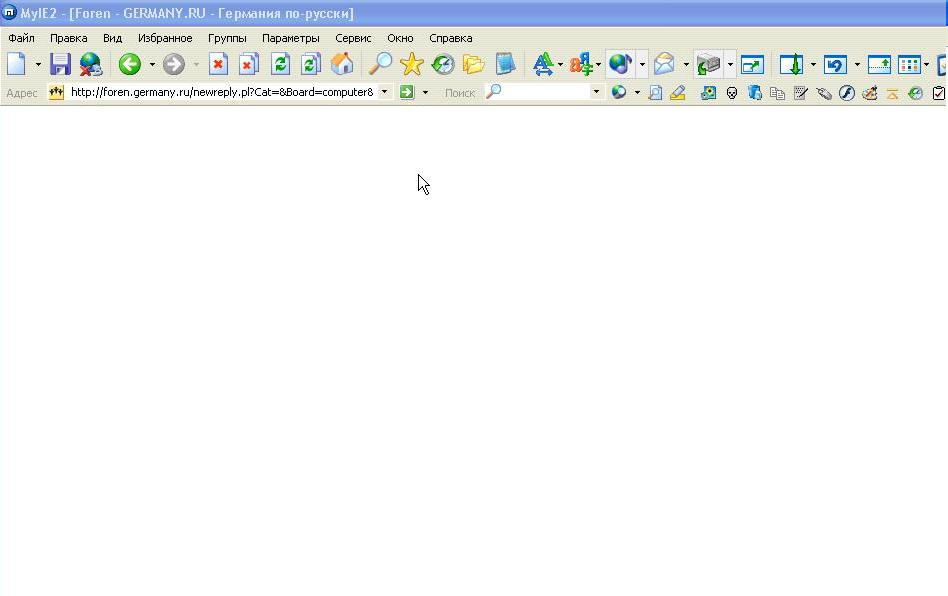Screen dimensions: 948x596
Task: Expand the font size dropdown arrow
Action: [560, 64]
